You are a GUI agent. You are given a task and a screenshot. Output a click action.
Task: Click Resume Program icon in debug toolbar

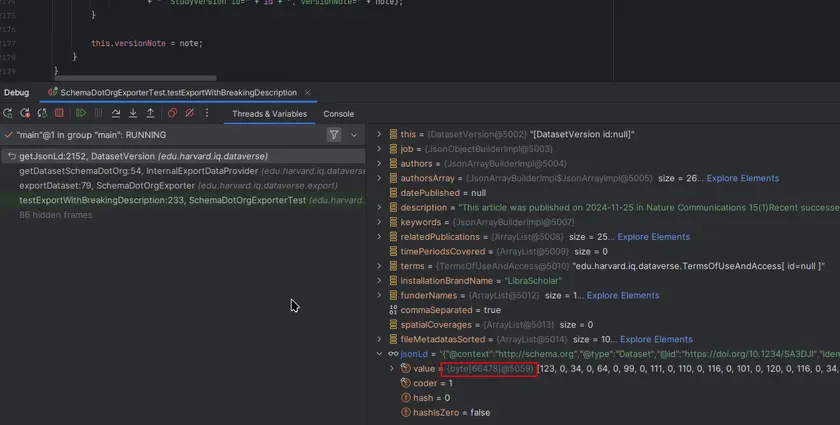point(81,114)
